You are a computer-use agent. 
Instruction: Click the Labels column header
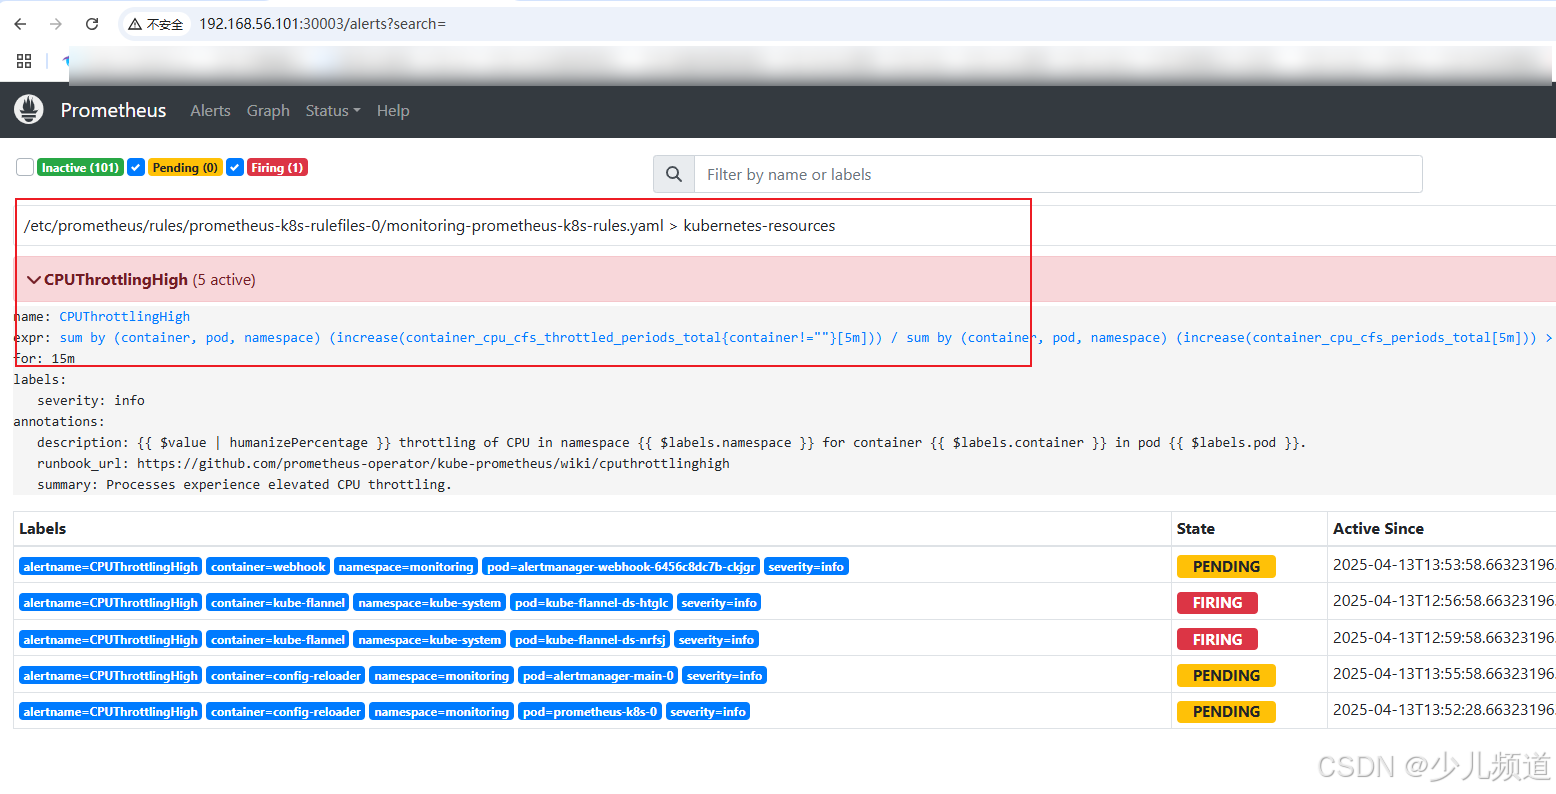pyautogui.click(x=43, y=529)
